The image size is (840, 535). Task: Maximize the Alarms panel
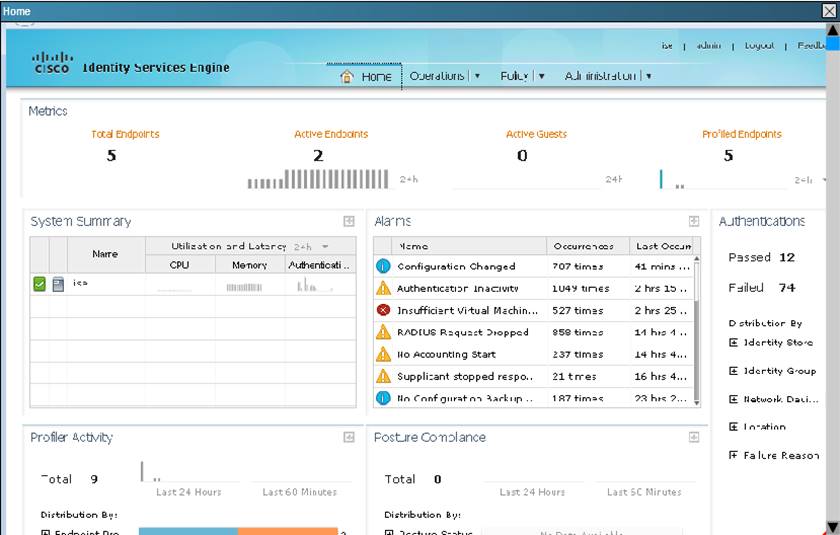pos(693,221)
